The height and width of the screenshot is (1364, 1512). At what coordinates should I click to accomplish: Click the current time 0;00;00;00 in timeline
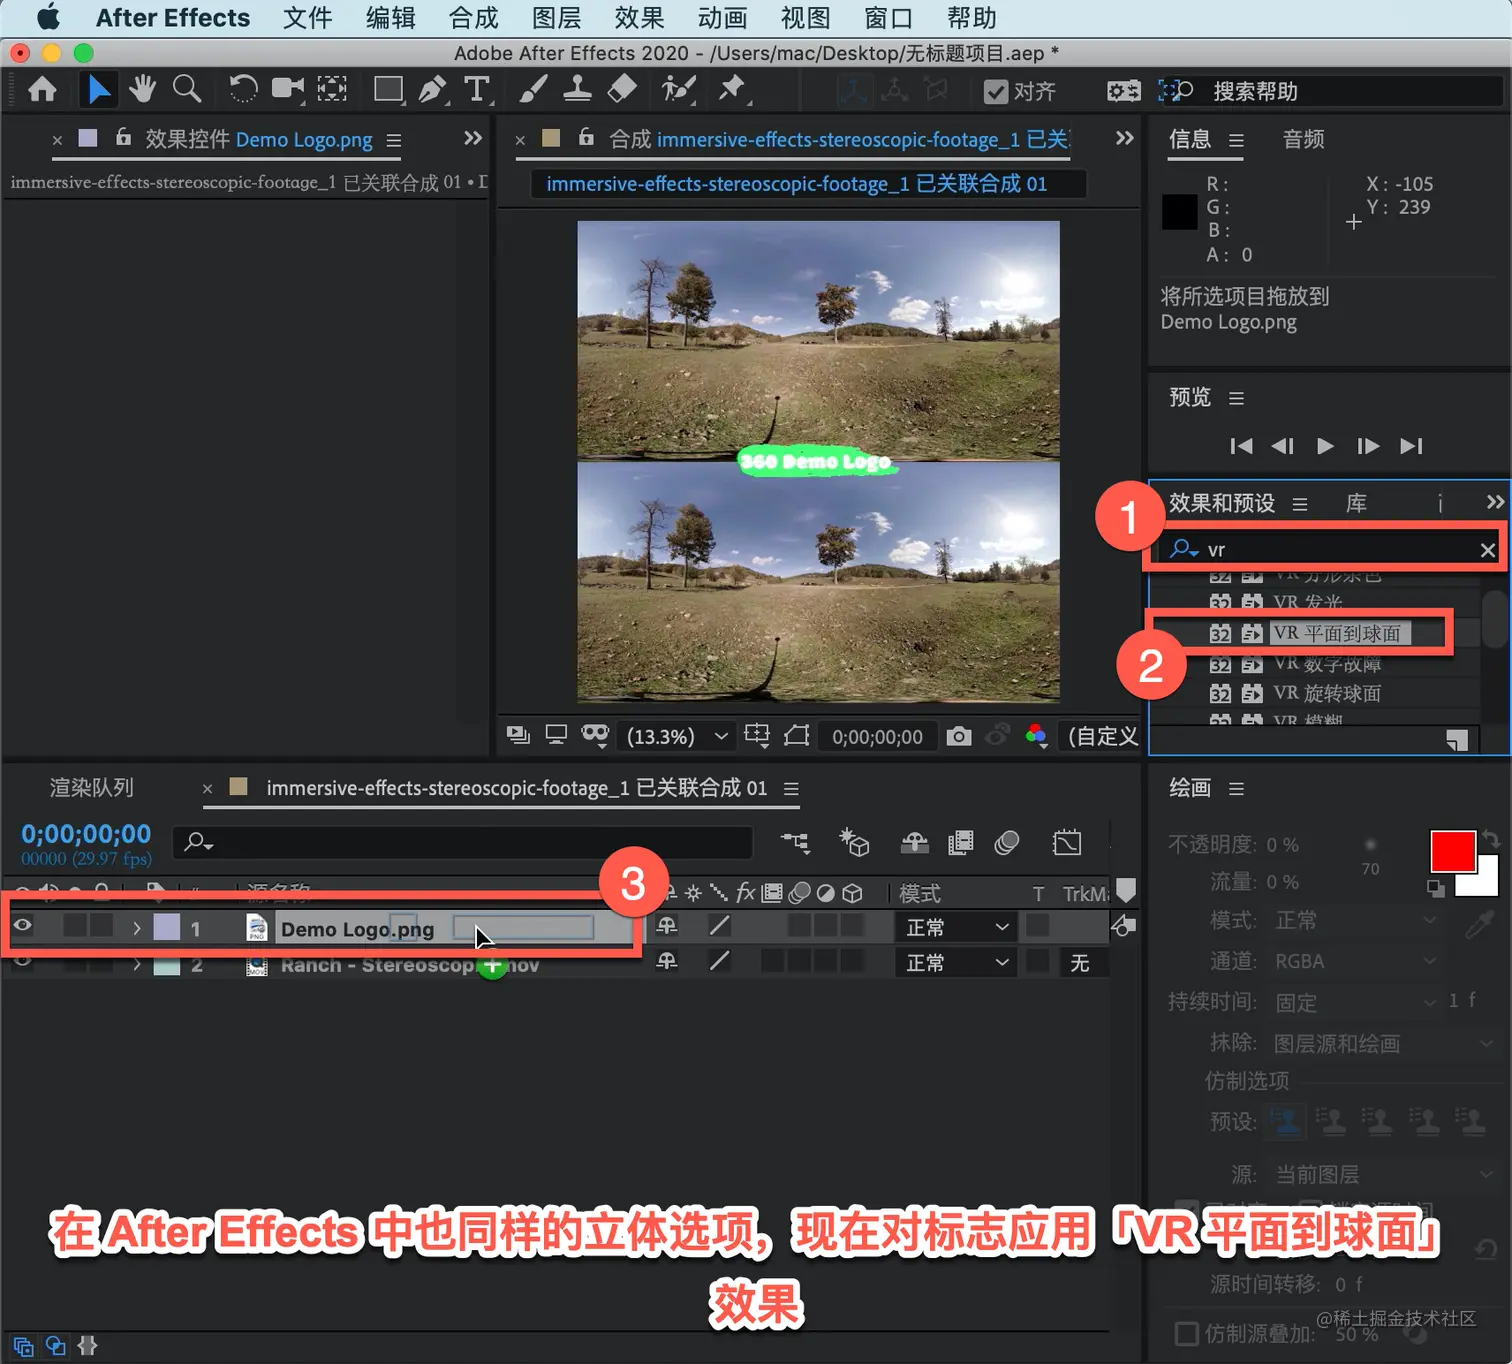86,834
